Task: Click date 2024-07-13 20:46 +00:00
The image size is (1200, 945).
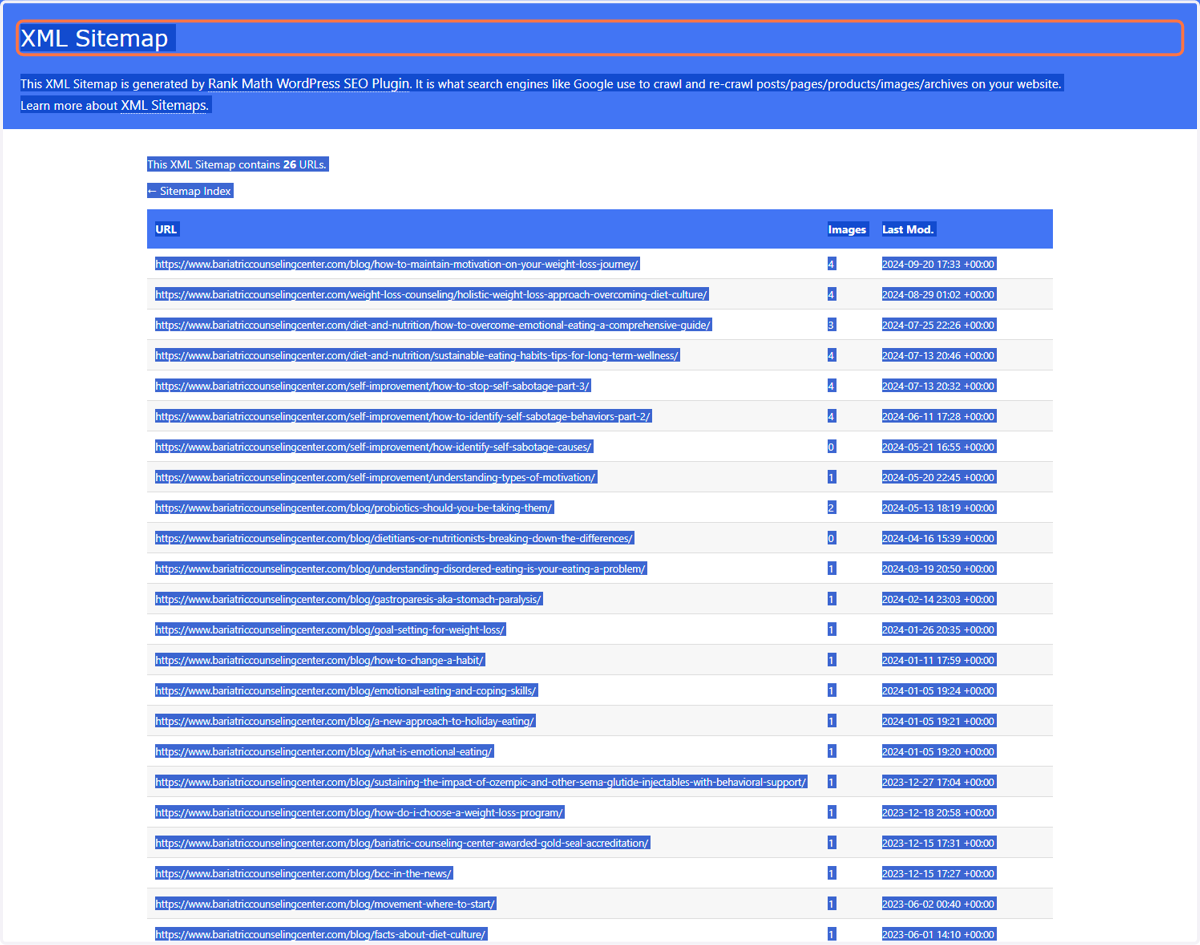Action: 938,355
